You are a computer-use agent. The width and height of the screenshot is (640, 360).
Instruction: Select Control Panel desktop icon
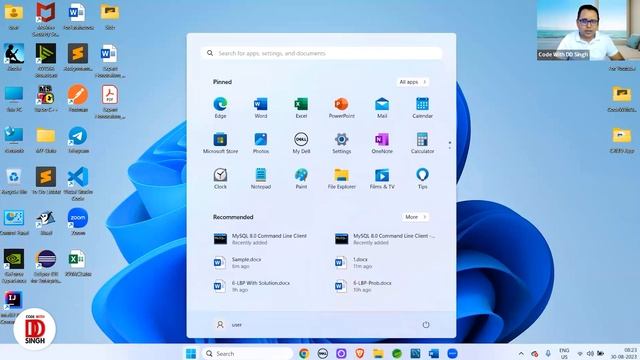[14, 222]
